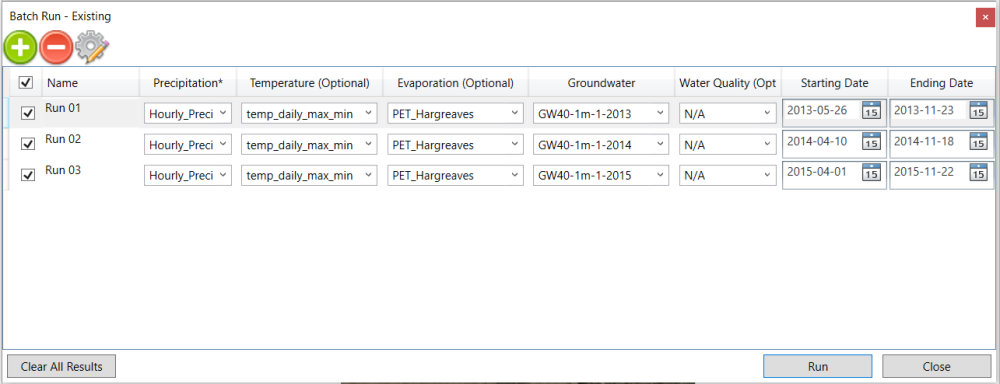Screen dimensions: 1000x384
Task: Open Run 03 Precipitation dropdown
Action: point(188,175)
